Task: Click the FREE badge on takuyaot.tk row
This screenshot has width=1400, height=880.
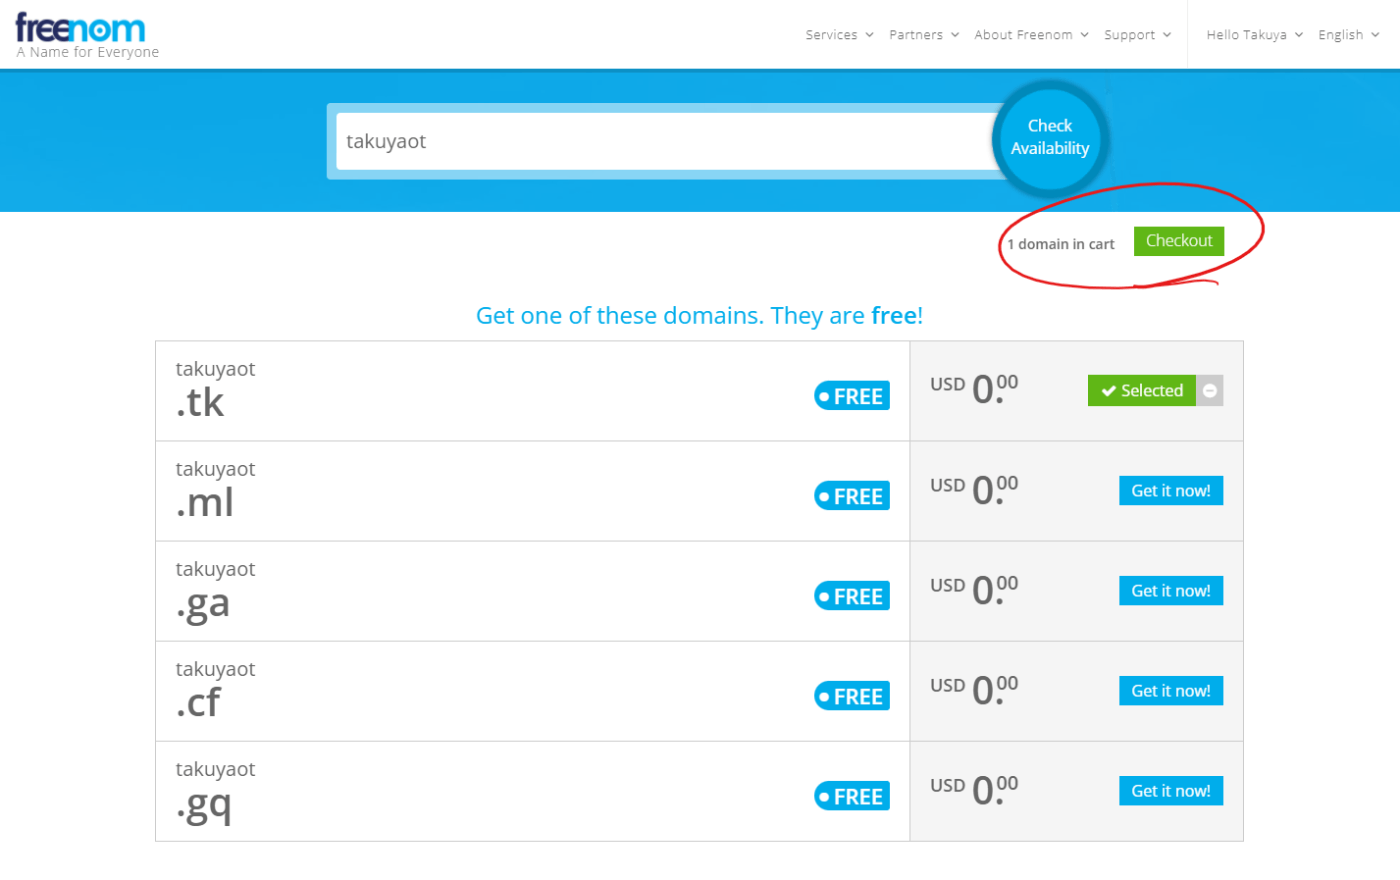Action: 852,396
